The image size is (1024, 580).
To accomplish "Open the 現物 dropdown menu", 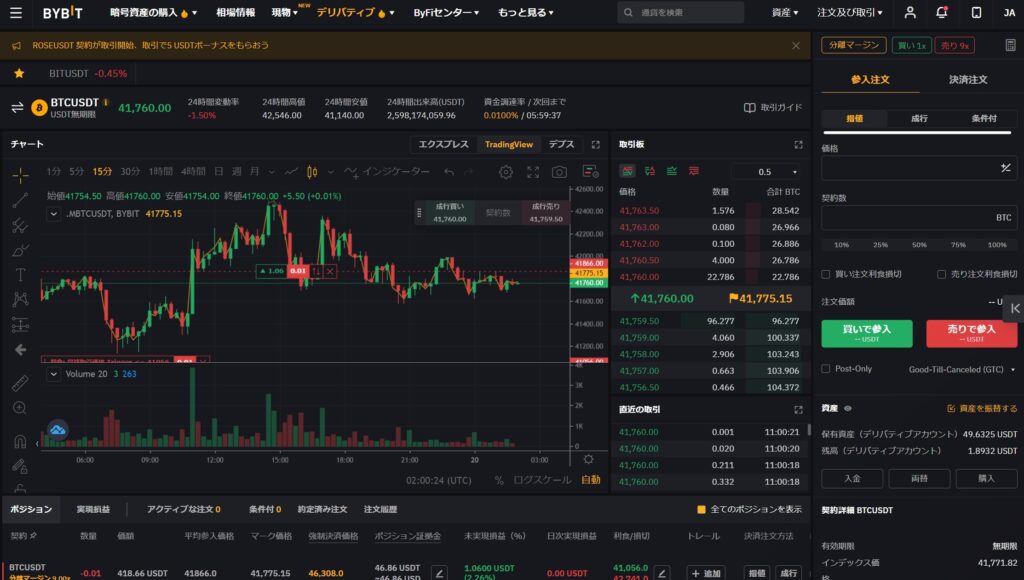I will click(x=285, y=12).
